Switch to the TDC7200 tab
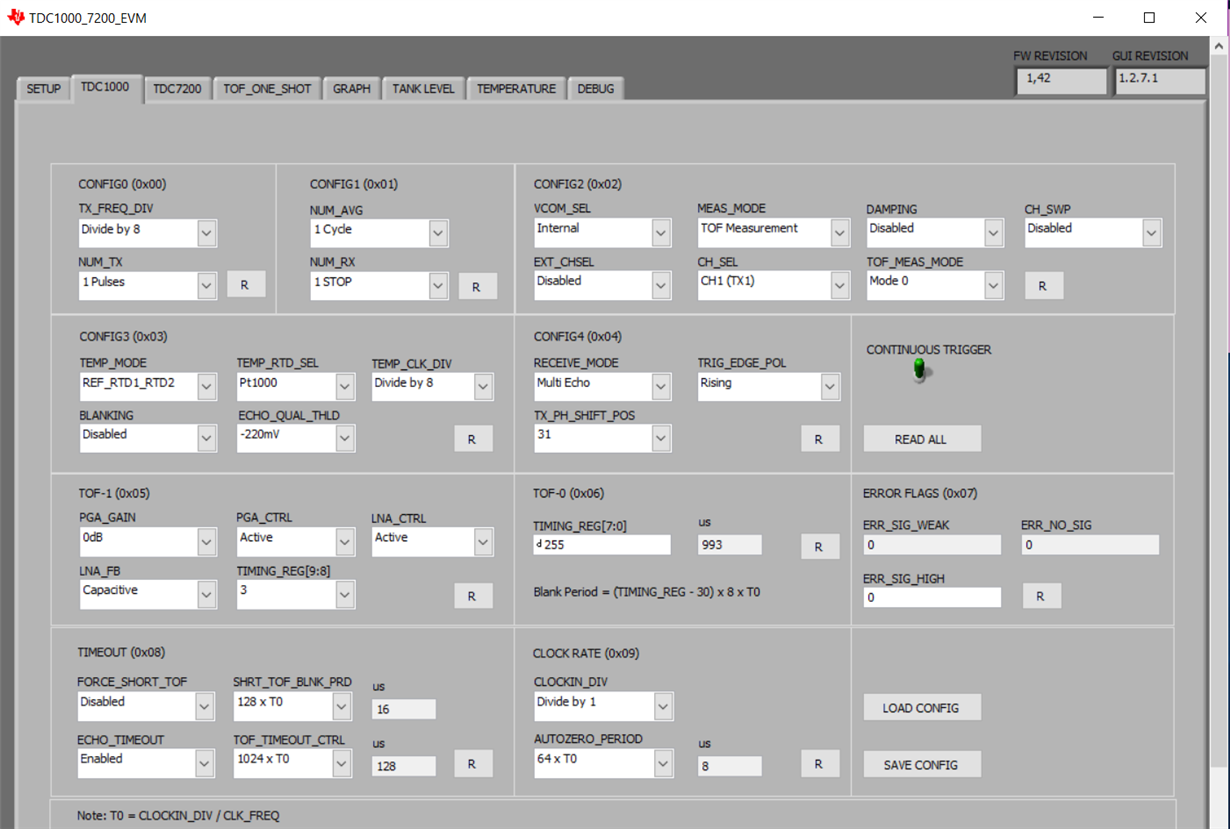 177,89
